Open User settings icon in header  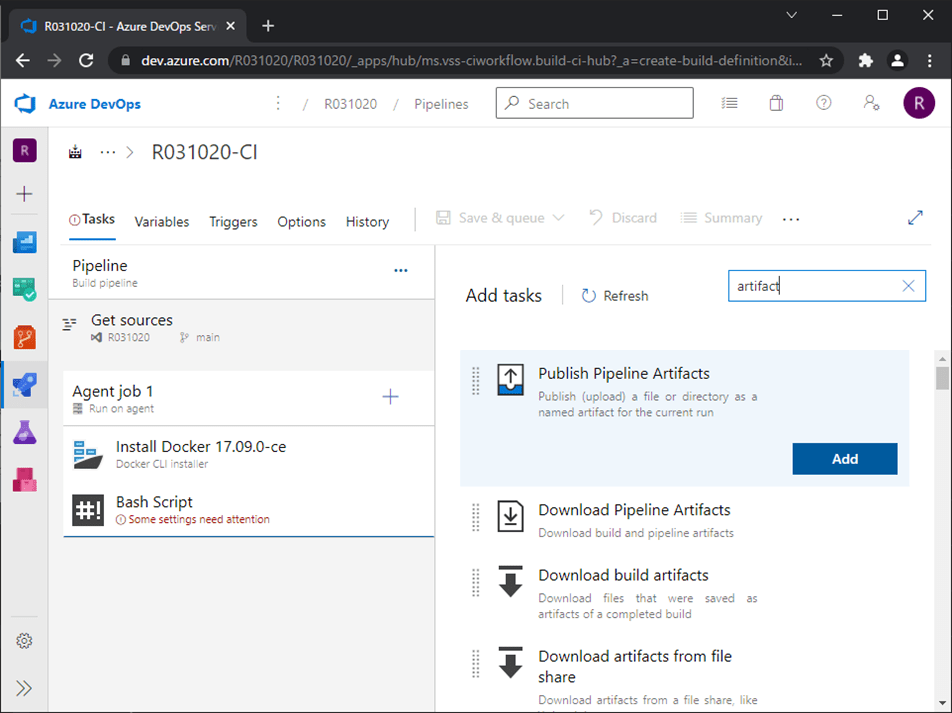[871, 103]
